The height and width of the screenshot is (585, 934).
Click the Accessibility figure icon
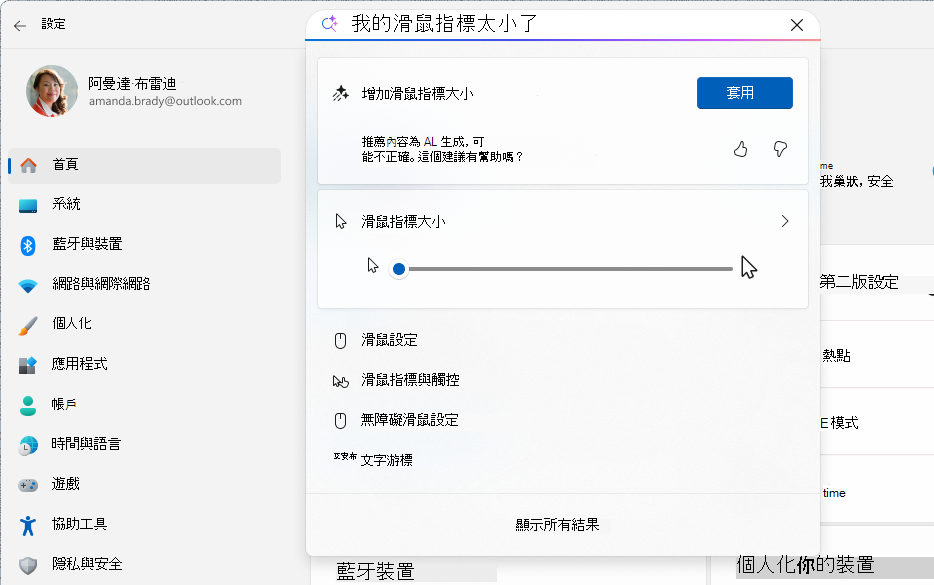click(28, 526)
